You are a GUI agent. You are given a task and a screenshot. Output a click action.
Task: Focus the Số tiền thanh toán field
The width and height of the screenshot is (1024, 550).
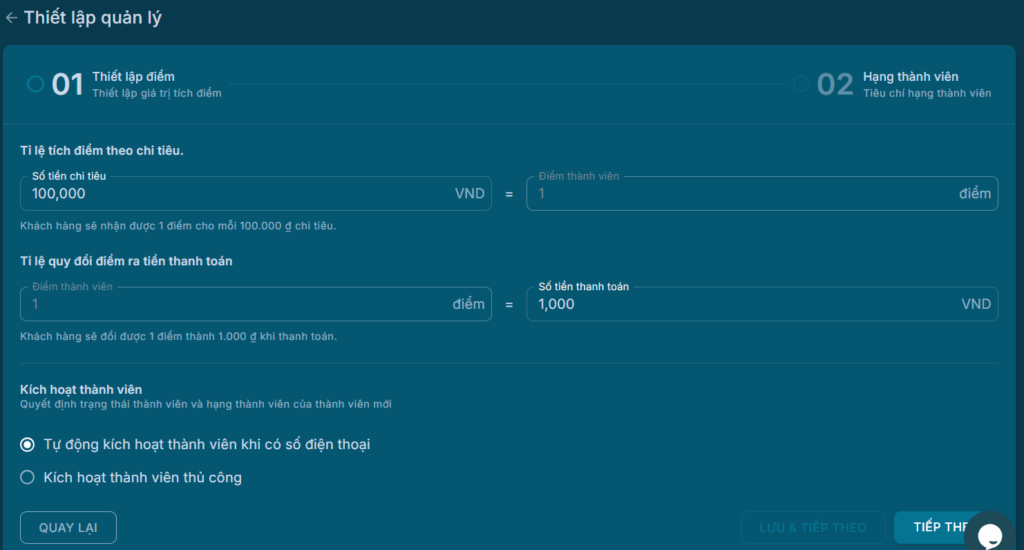(740, 304)
